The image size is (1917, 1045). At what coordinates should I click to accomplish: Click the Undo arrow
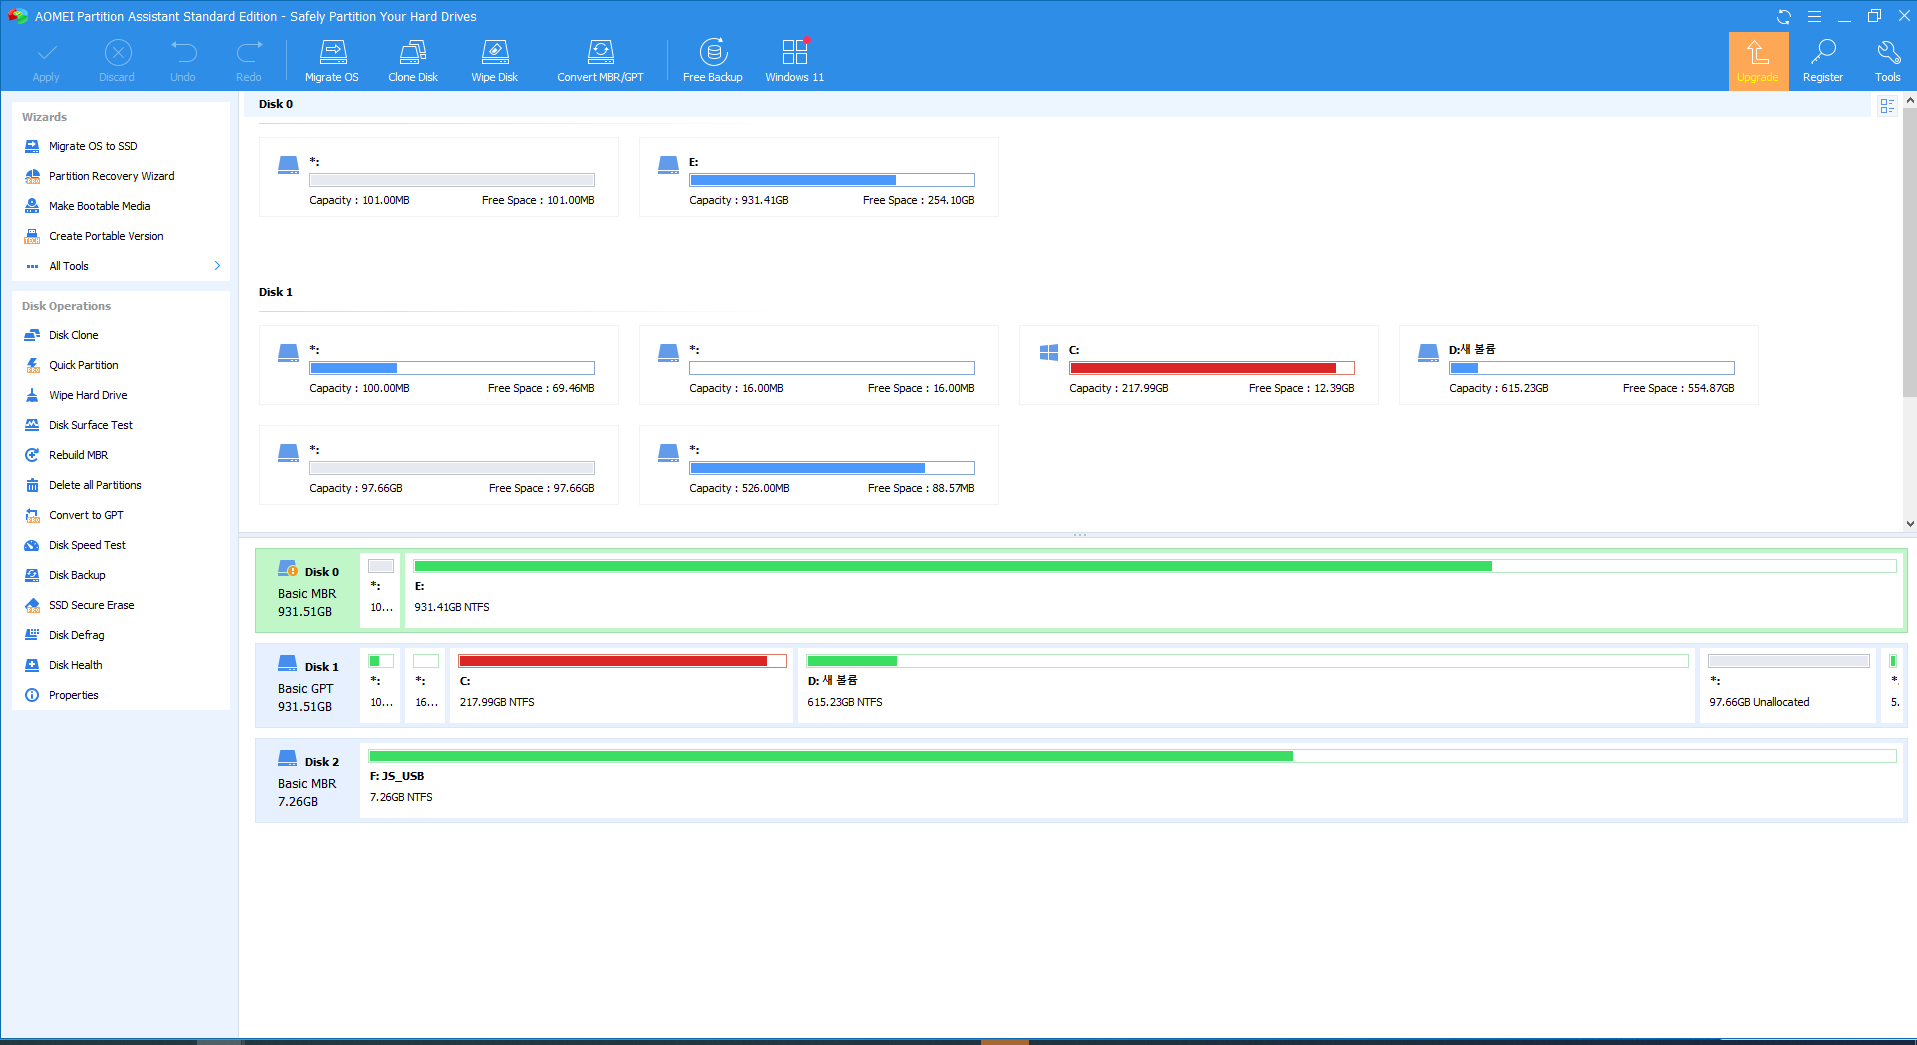[x=182, y=59]
